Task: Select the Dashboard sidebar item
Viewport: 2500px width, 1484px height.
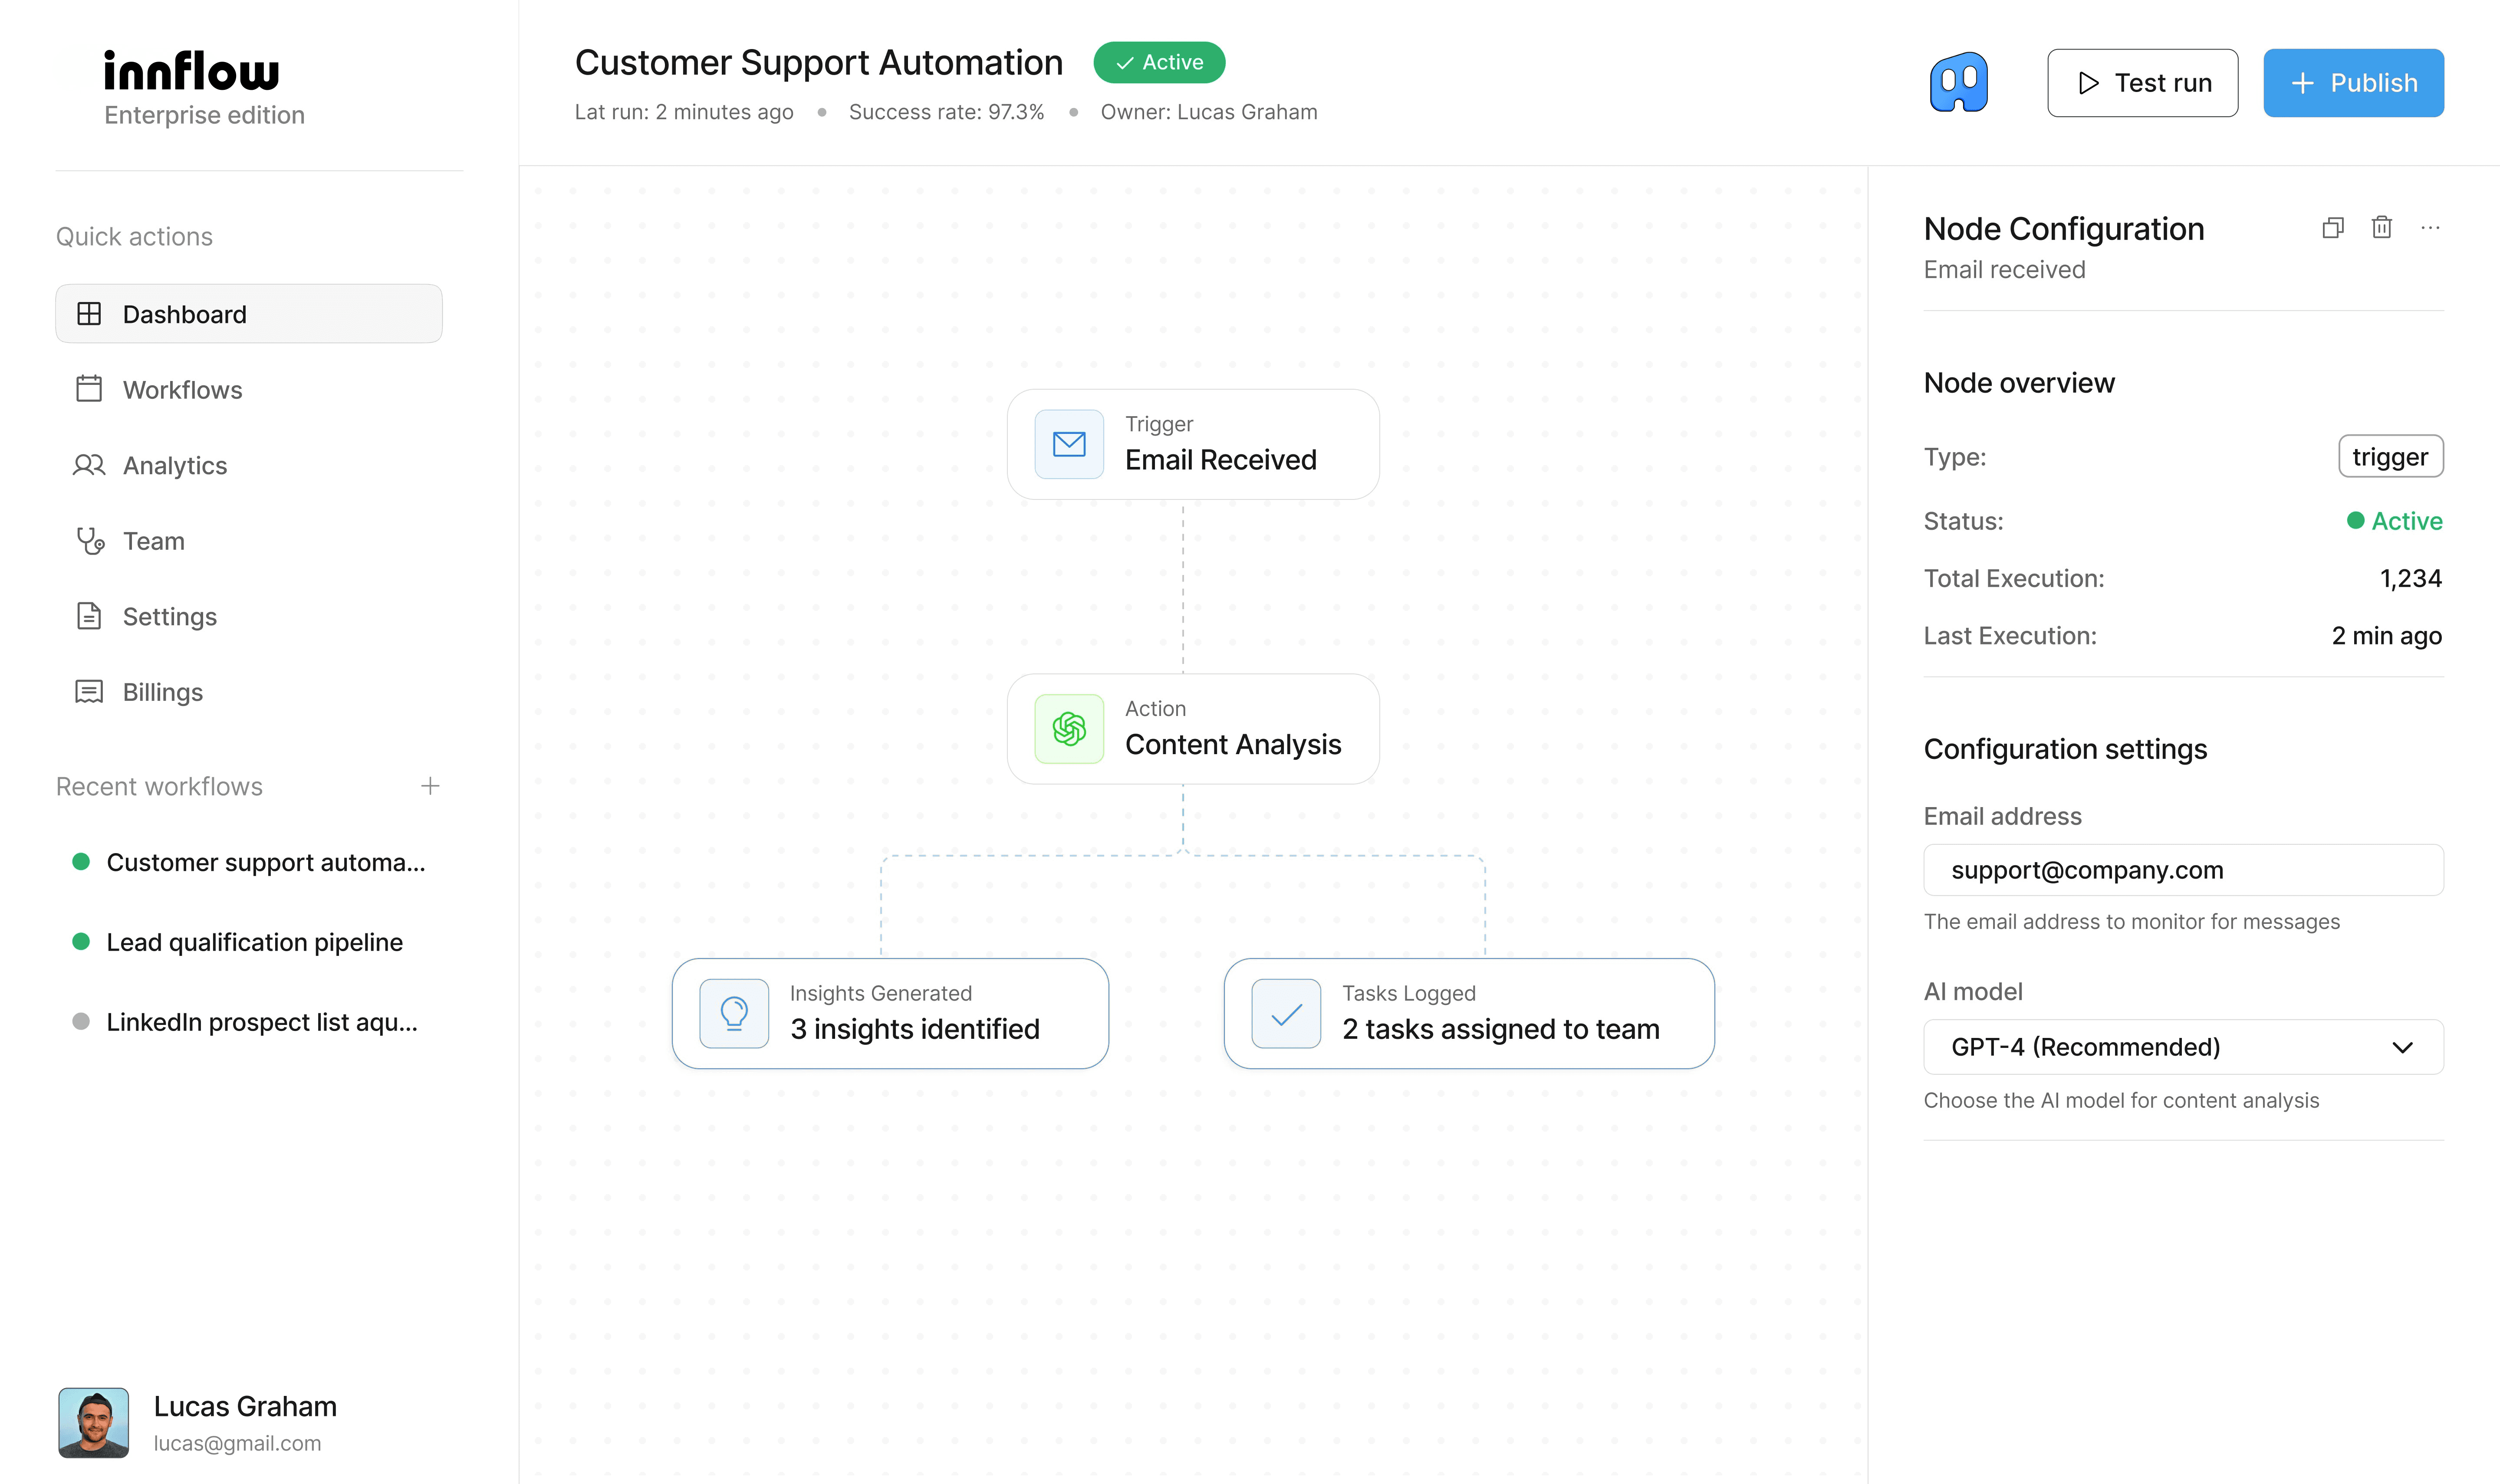Action: (x=248, y=314)
